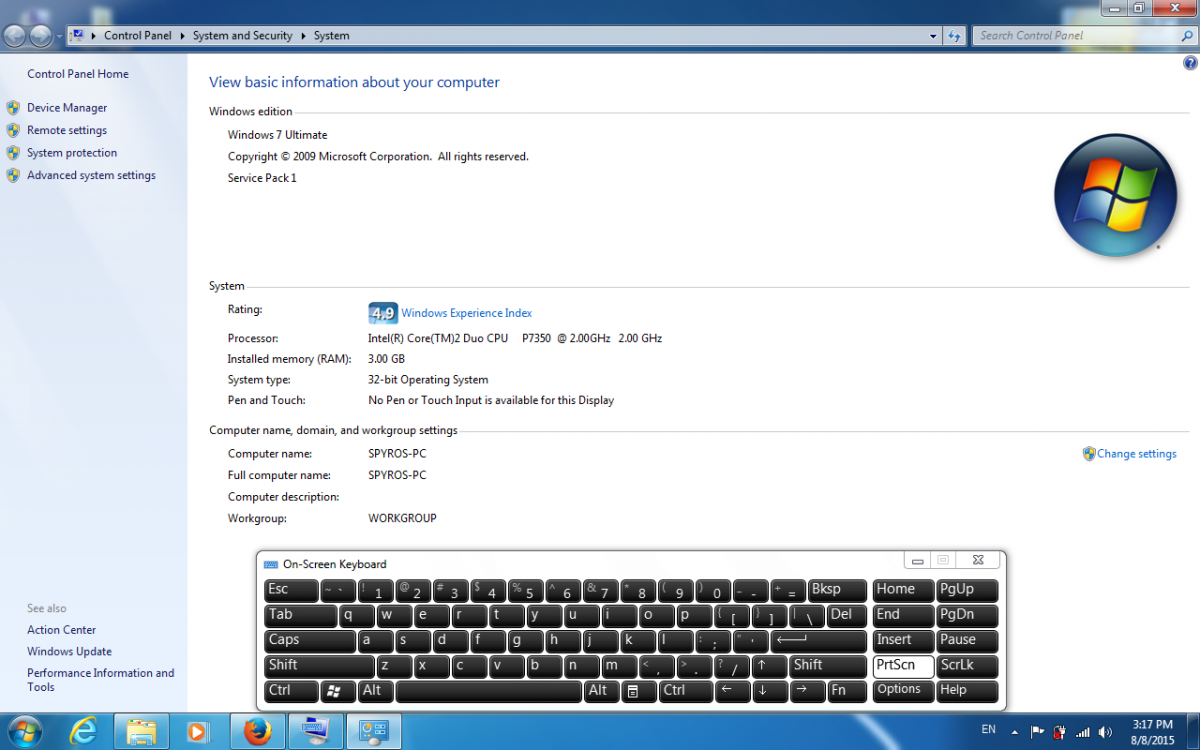Tap the Help key on On-Screen Keyboard
This screenshot has width=1200, height=750.
[967, 690]
